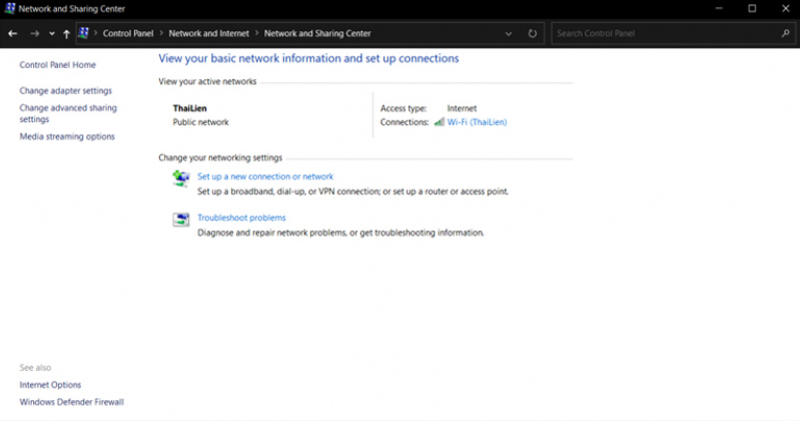Click the Forward navigation arrow

34,33
